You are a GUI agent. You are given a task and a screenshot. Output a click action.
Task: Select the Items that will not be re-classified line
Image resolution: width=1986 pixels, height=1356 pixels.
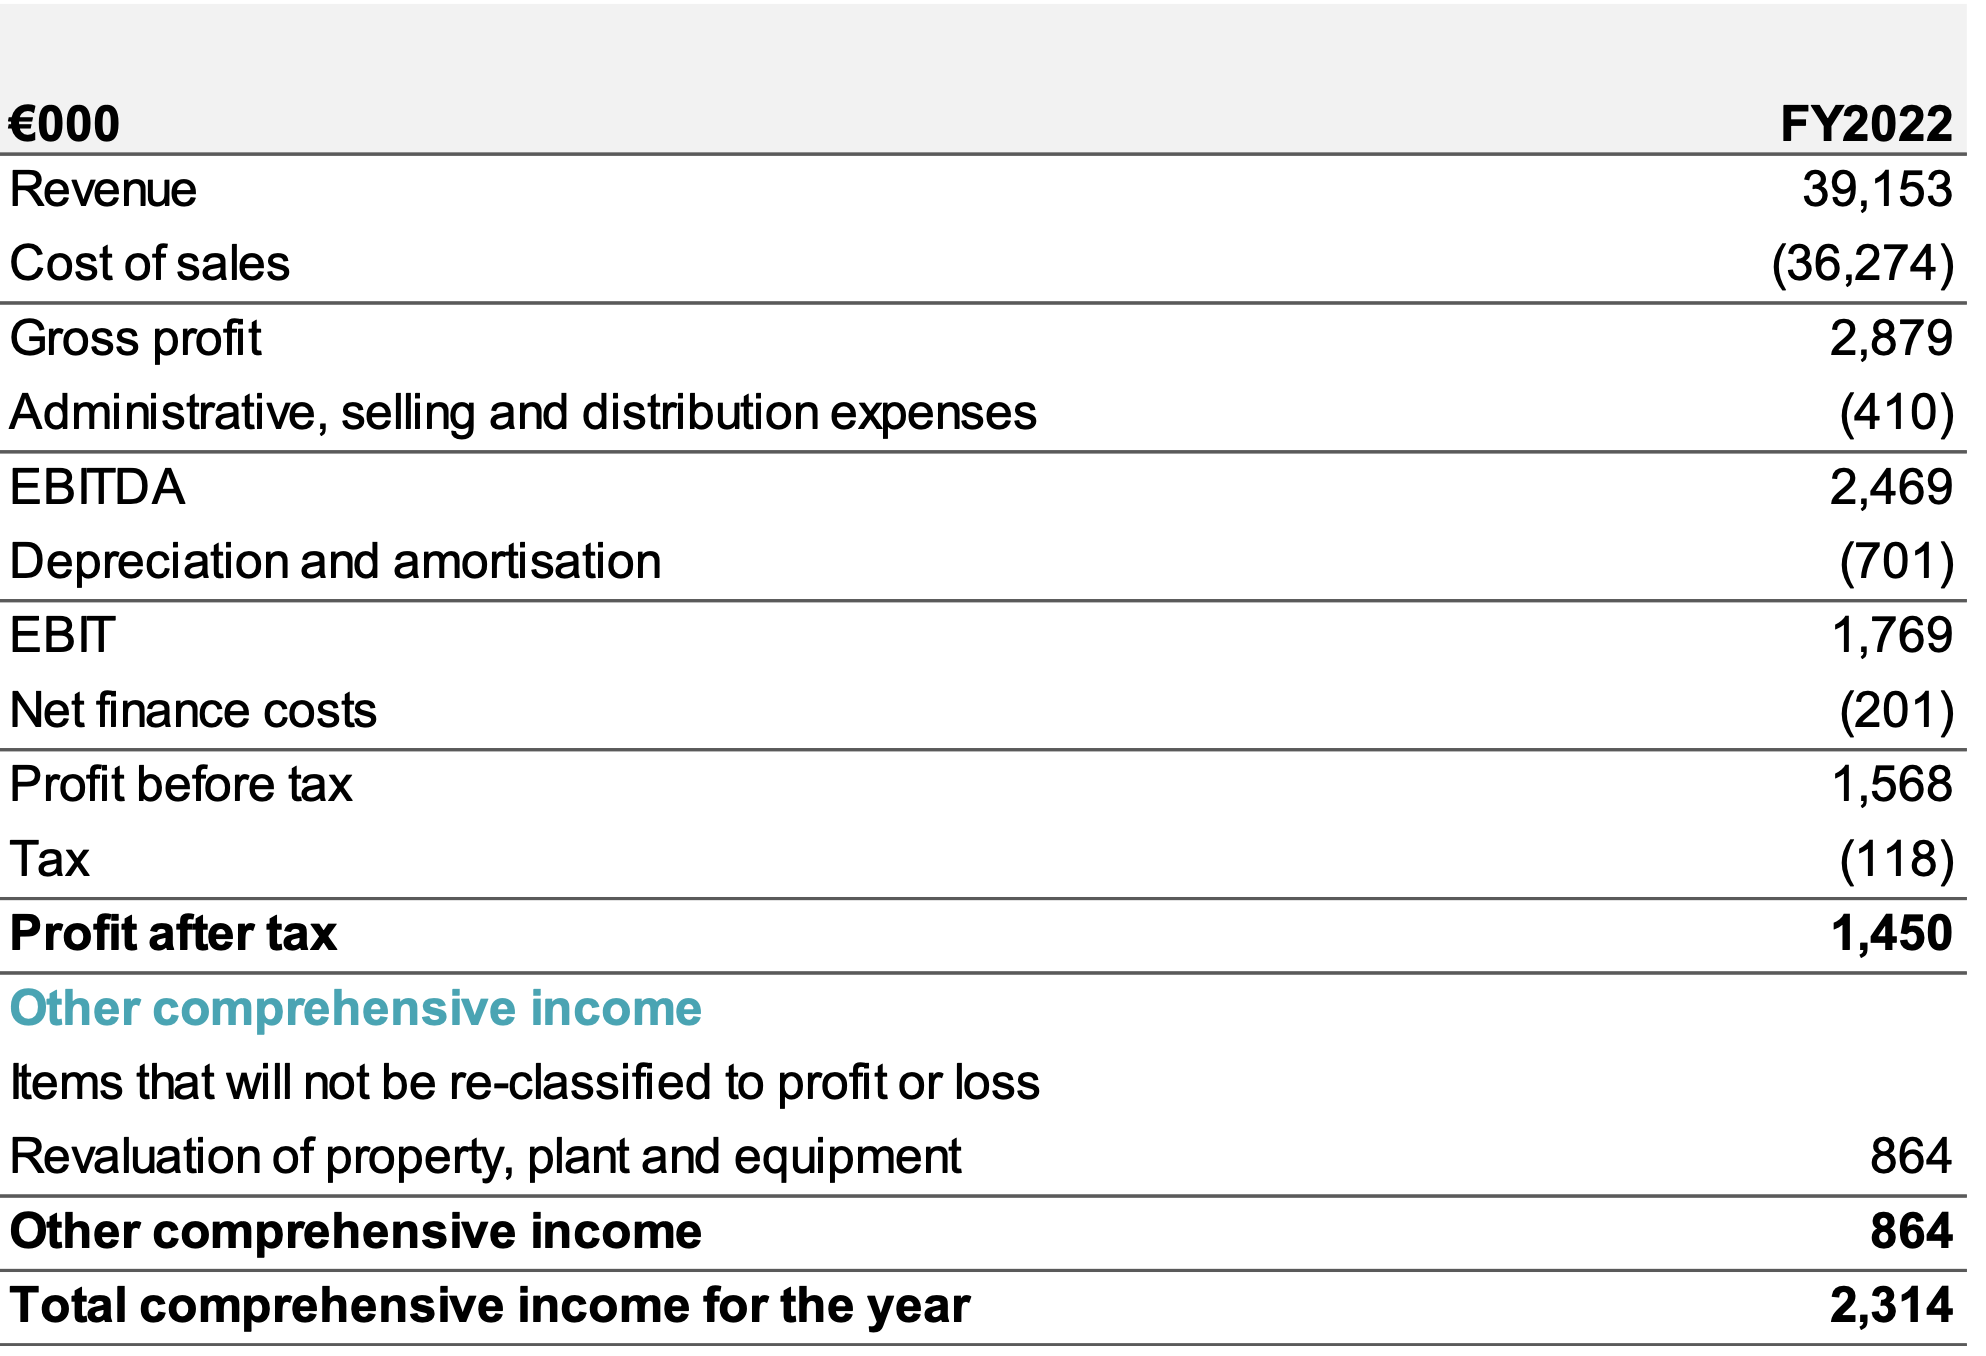pyautogui.click(x=524, y=1083)
